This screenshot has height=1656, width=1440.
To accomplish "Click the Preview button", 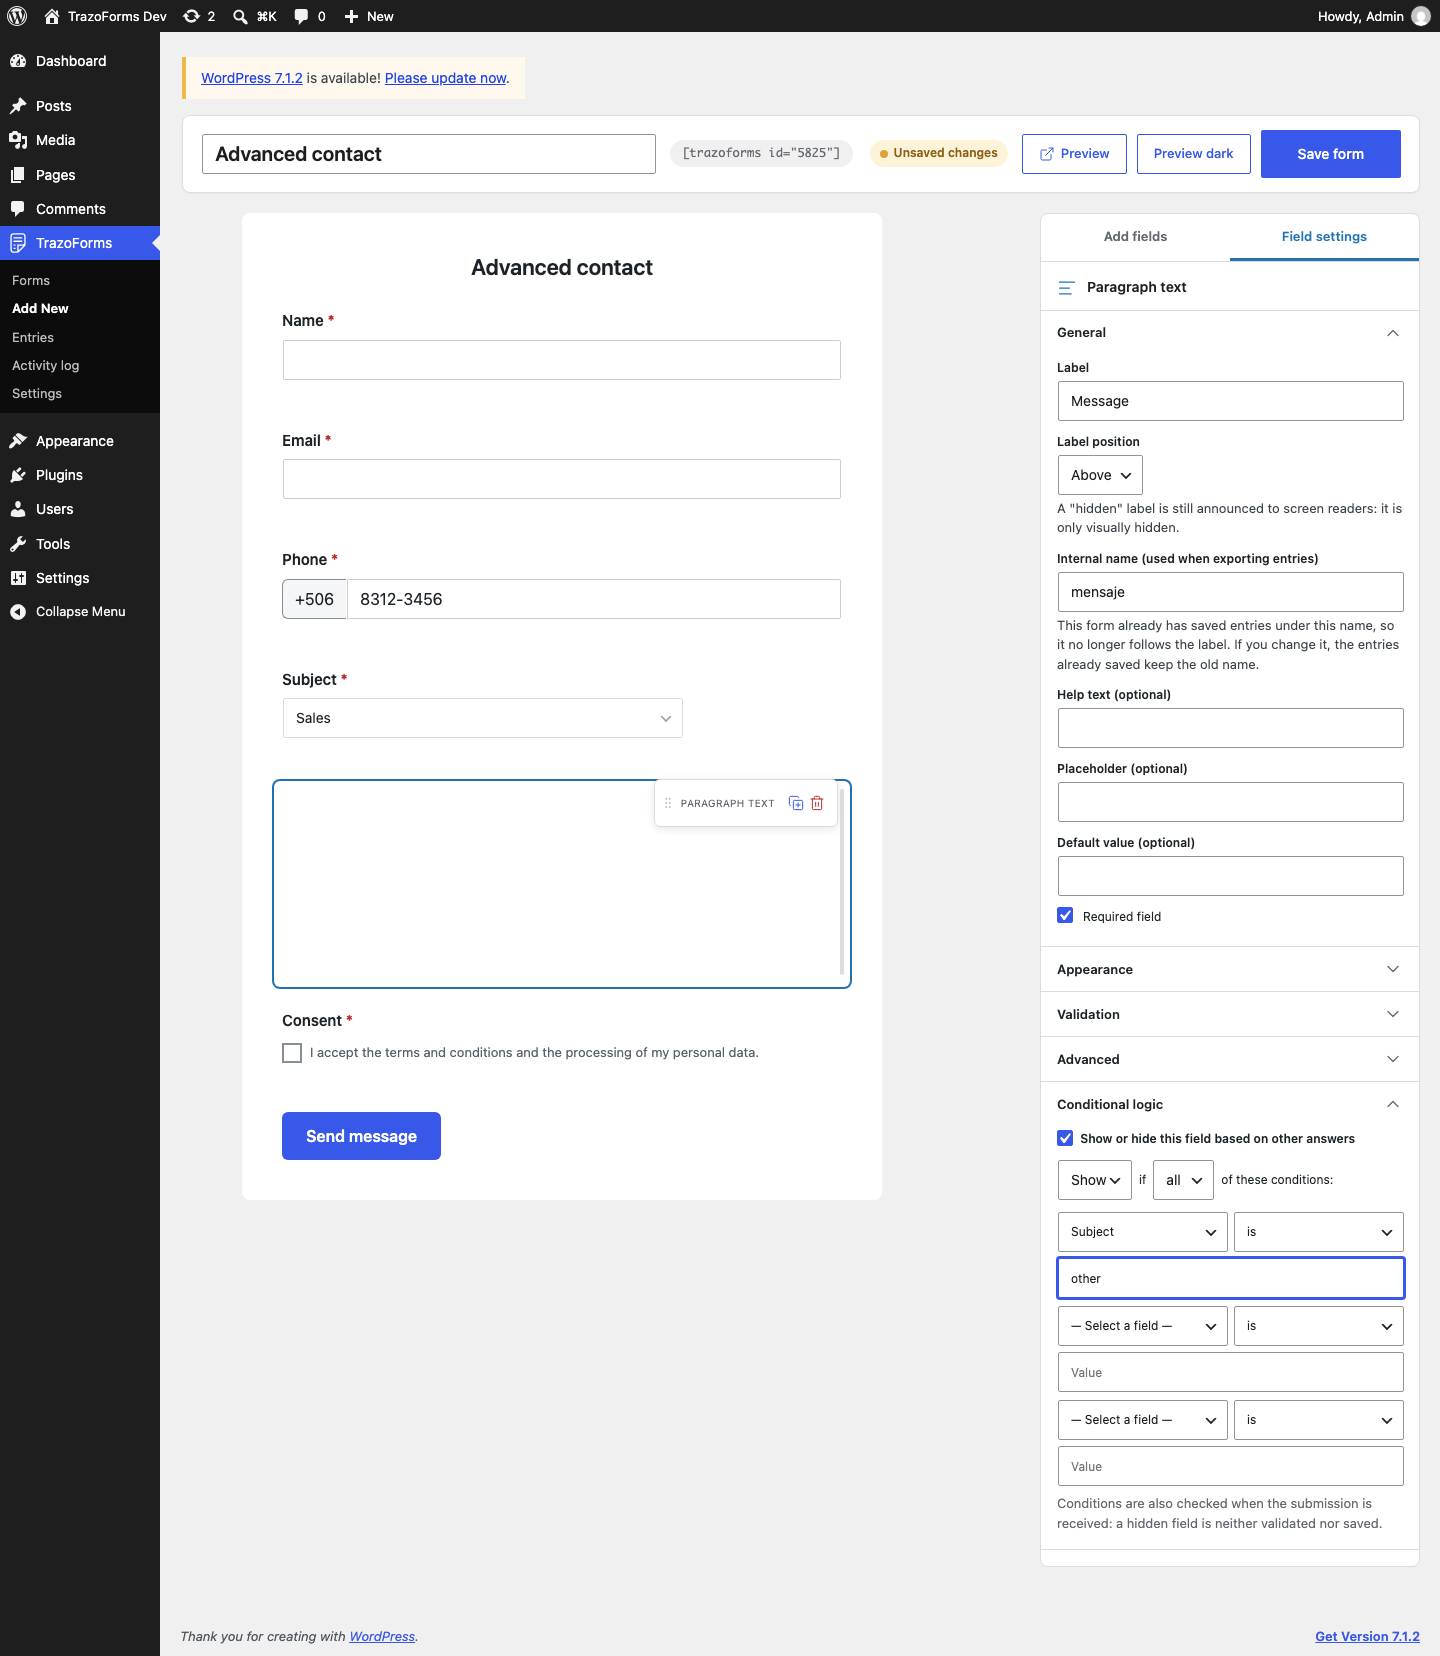I will click(1074, 154).
